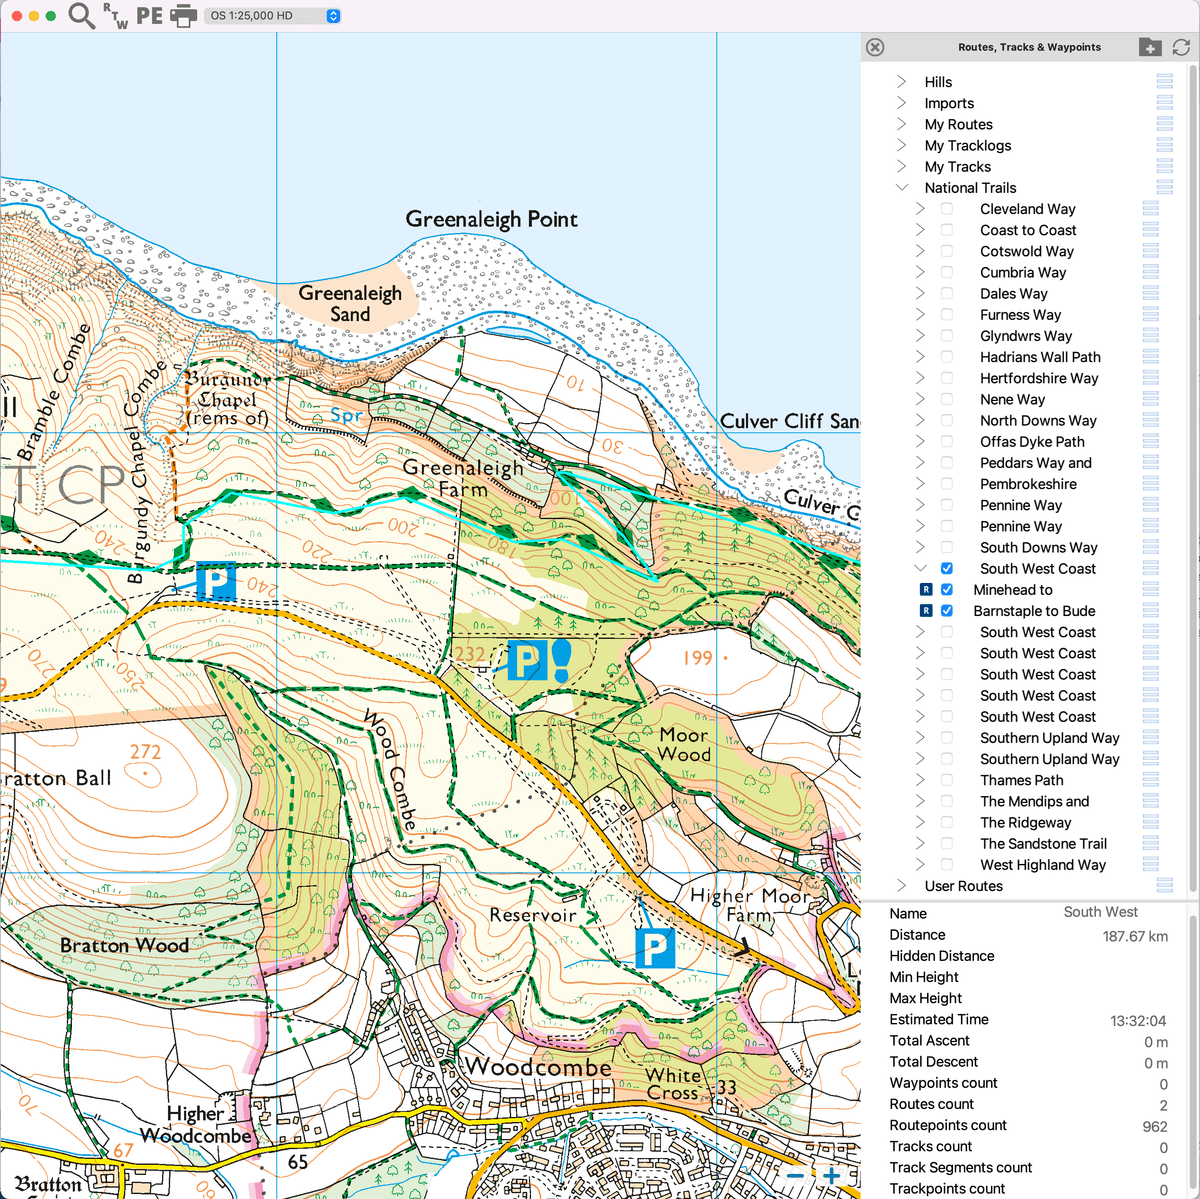Select the User Routes tree item

(x=963, y=886)
